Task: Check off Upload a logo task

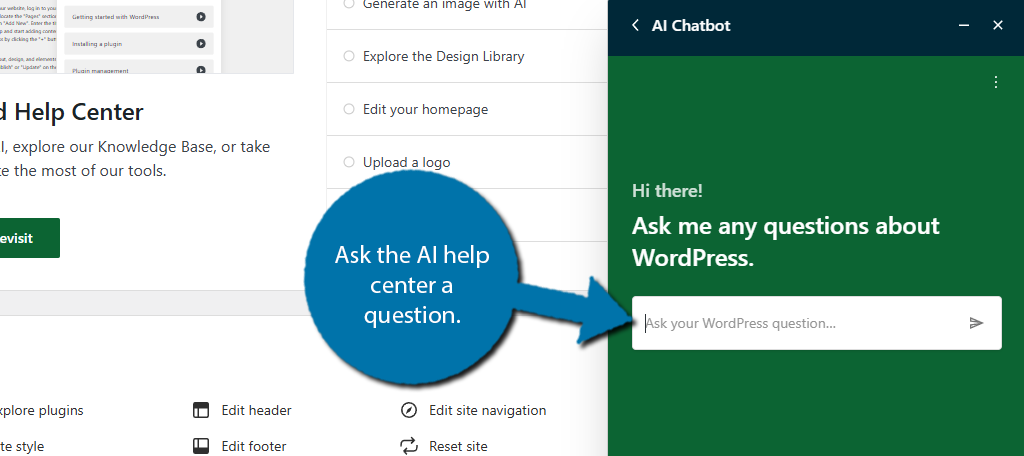Action: click(x=349, y=162)
